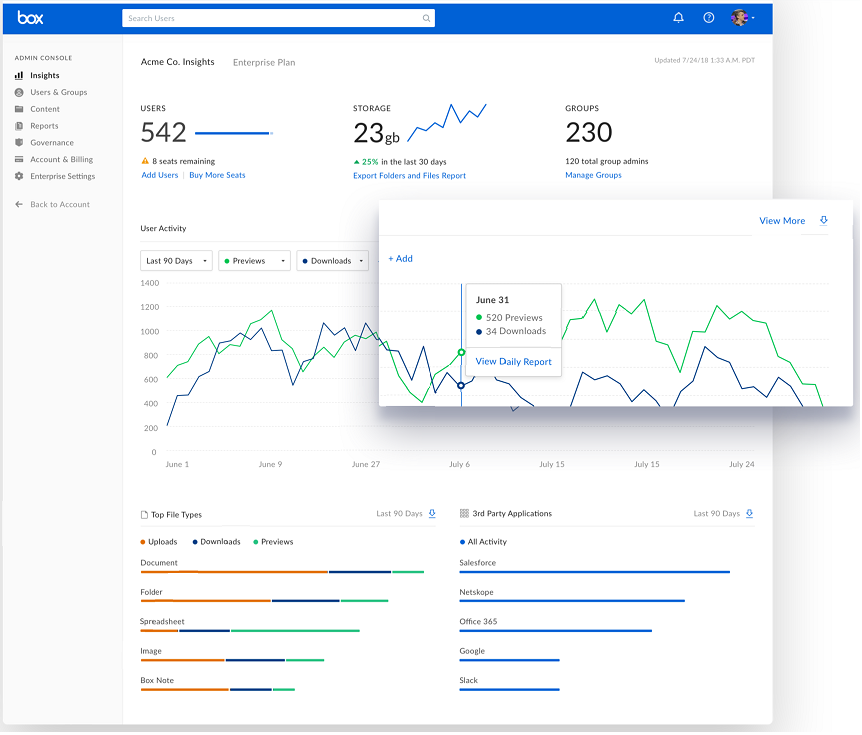This screenshot has height=735, width=862.
Task: Click the Previews data point on the chart
Action: point(461,352)
